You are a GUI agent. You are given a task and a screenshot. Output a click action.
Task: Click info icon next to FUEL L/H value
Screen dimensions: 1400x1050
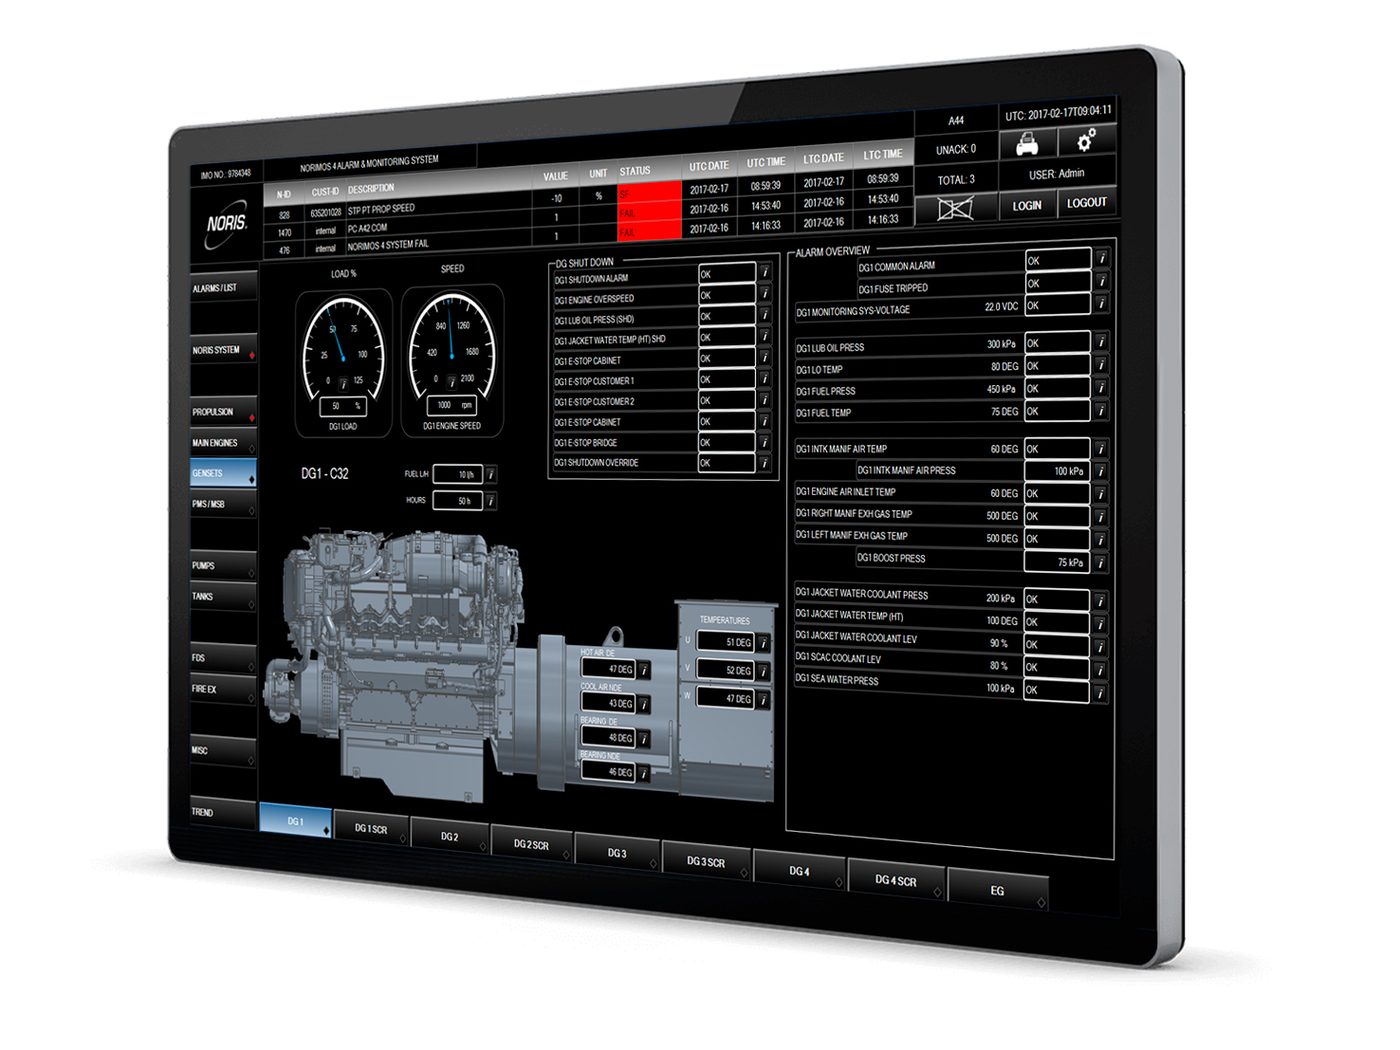pos(491,474)
